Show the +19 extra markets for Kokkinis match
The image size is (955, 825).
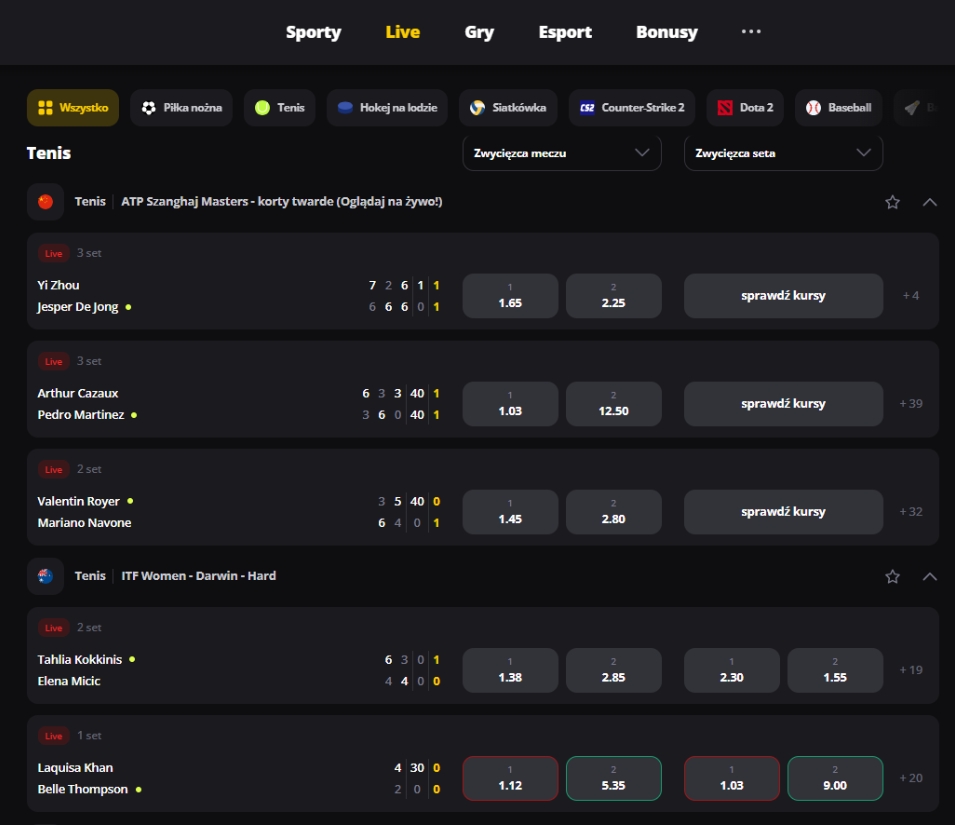pos(911,670)
